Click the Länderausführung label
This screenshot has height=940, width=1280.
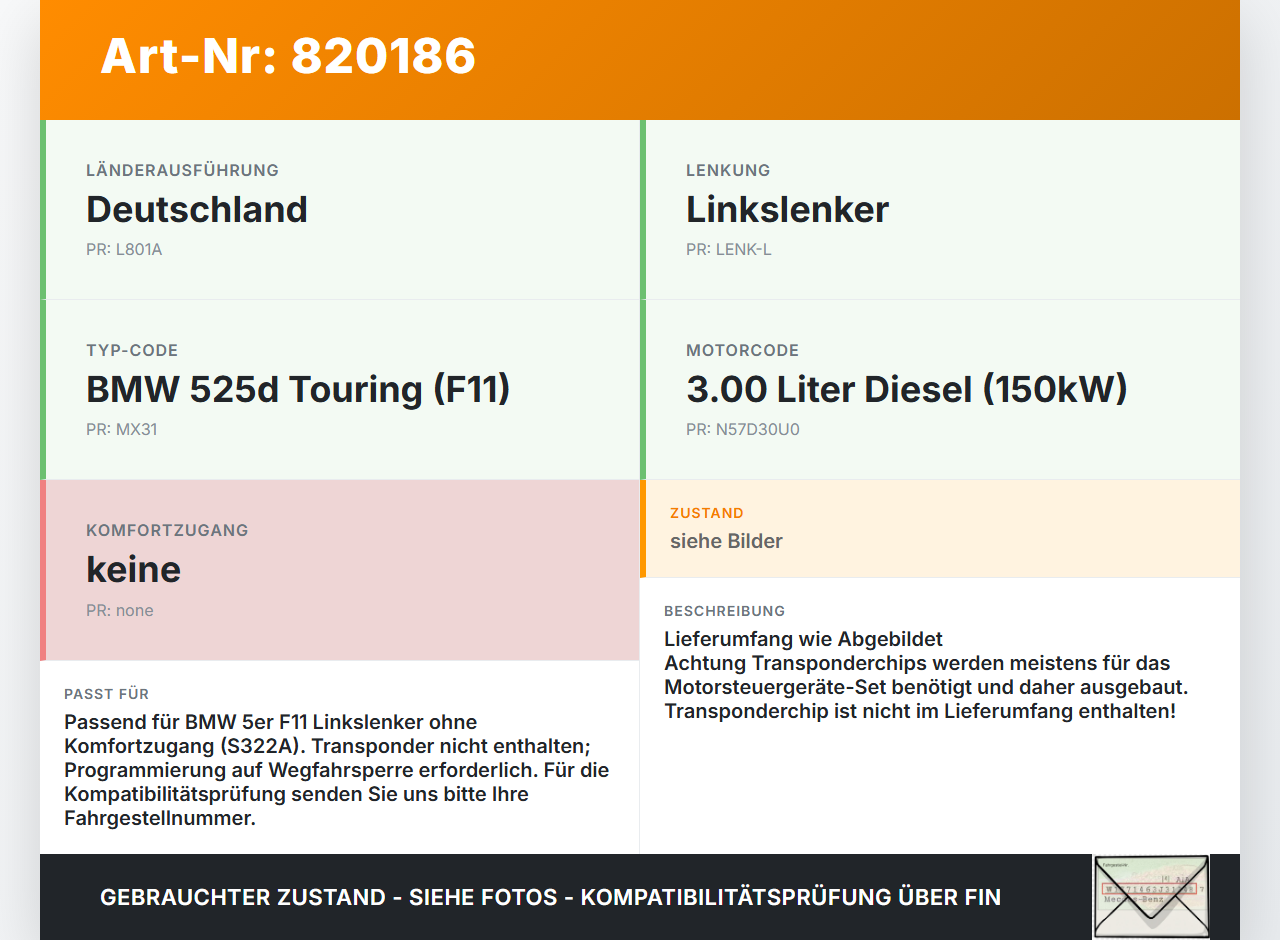[182, 170]
